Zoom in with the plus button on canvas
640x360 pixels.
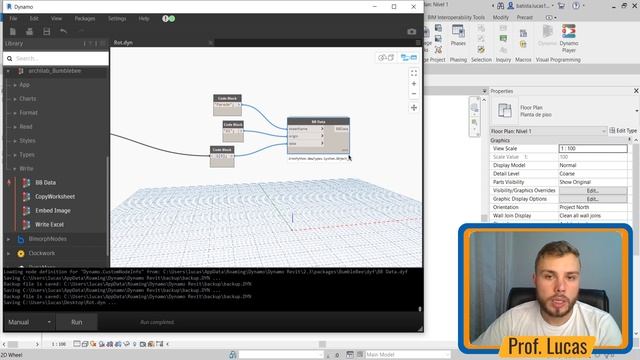tap(414, 84)
